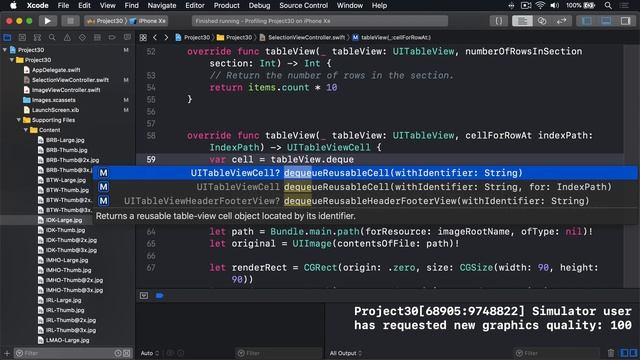The image size is (640, 360).
Task: Select LaunchScreen.xib in navigator
Action: pos(55,110)
